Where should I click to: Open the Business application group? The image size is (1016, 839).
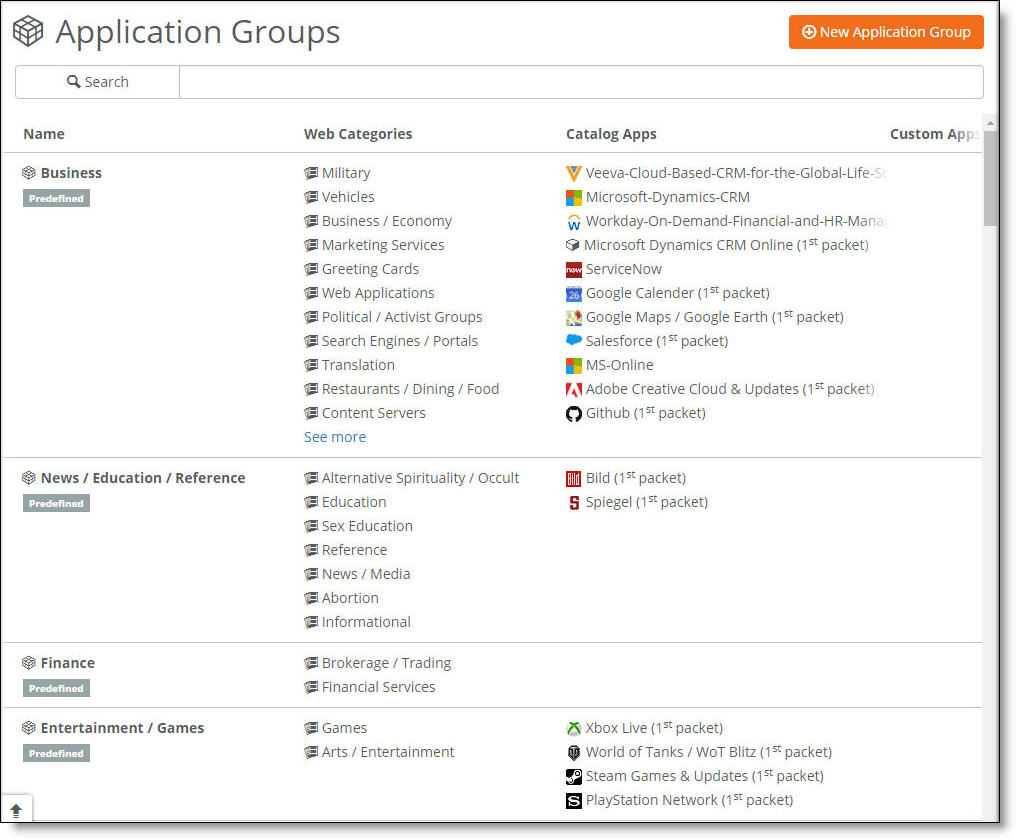(71, 173)
